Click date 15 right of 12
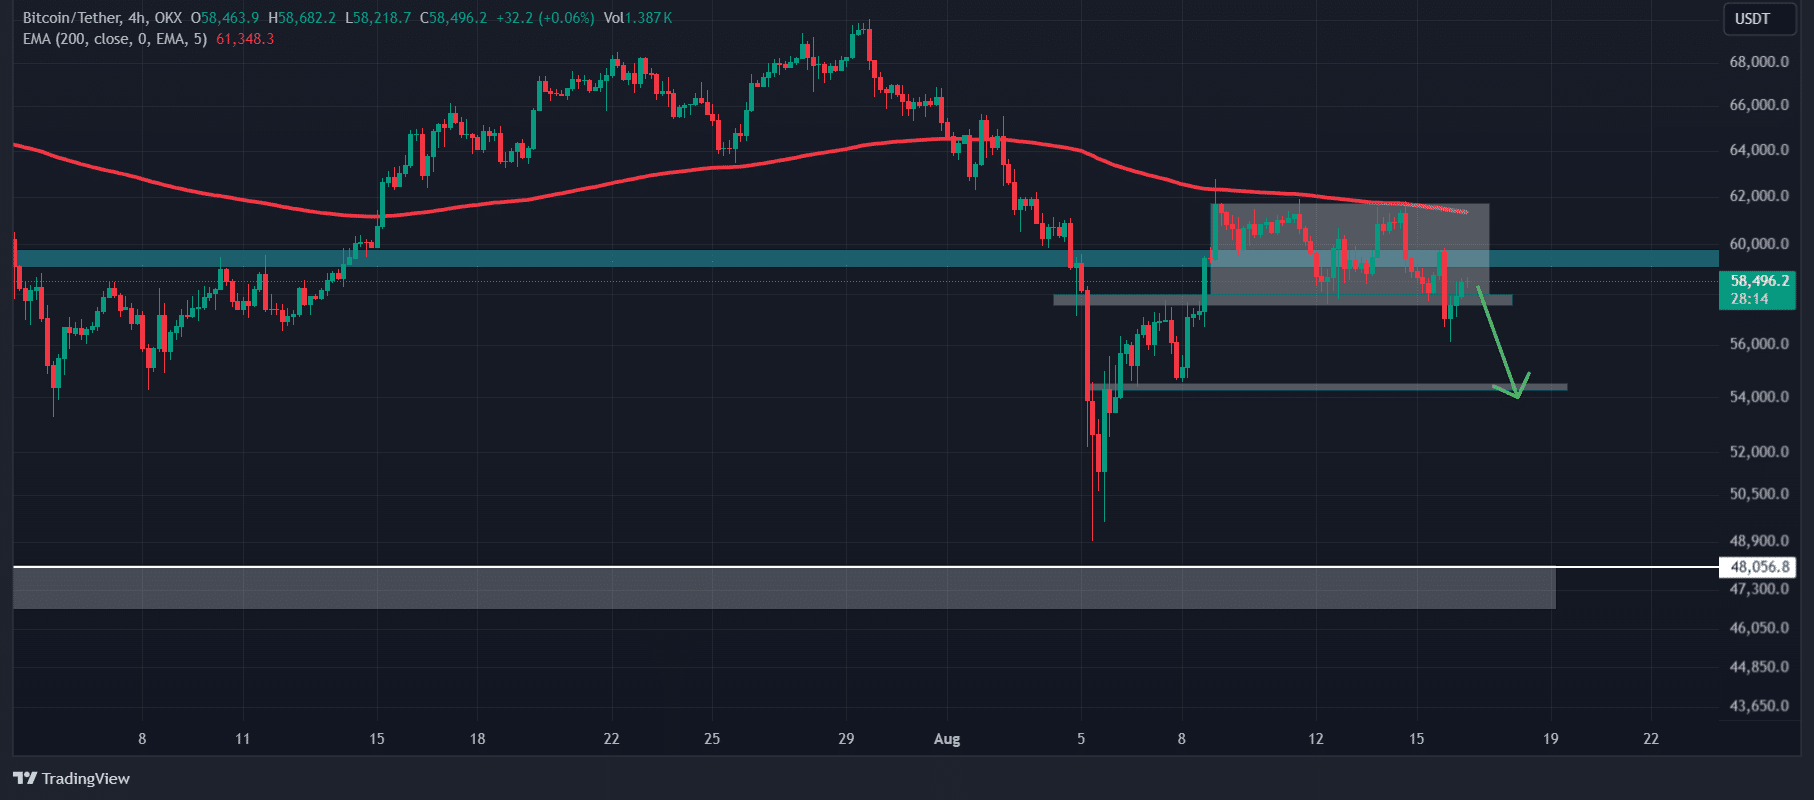Image resolution: width=1814 pixels, height=800 pixels. pyautogui.click(x=1416, y=739)
